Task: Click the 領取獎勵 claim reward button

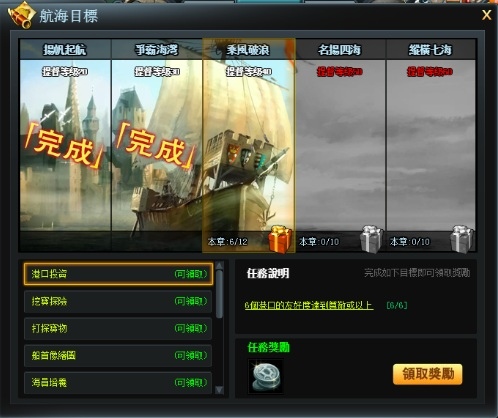Action: tap(428, 374)
